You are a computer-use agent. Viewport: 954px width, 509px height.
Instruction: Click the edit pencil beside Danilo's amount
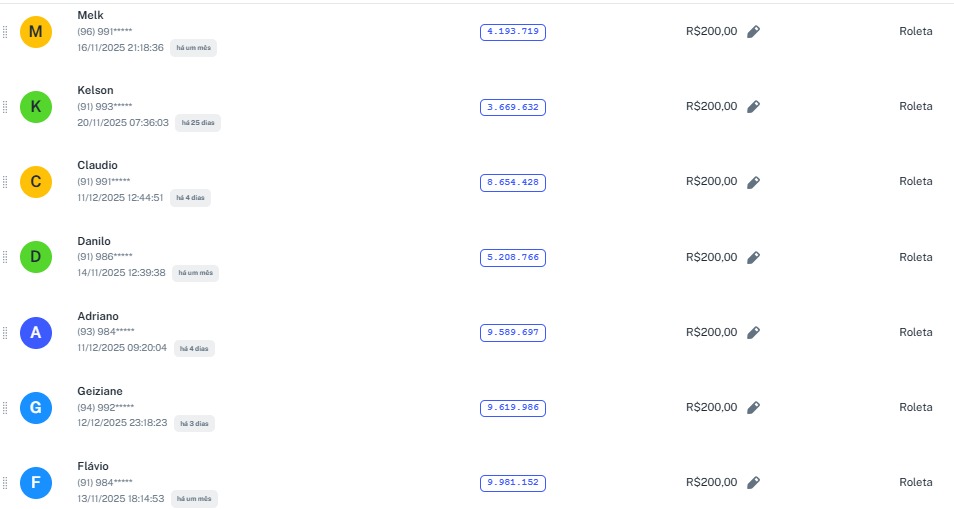(x=754, y=257)
